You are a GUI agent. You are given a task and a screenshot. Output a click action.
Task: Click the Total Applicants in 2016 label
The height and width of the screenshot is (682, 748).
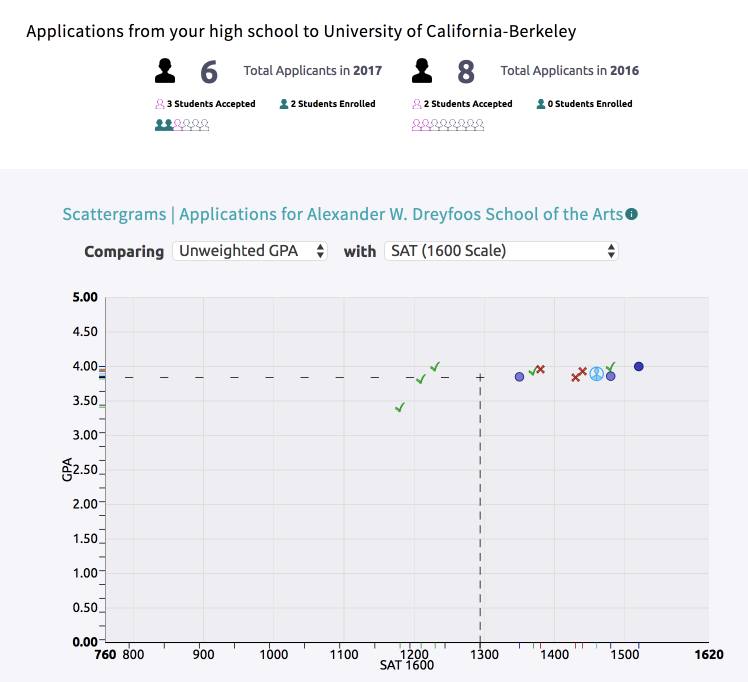point(570,71)
